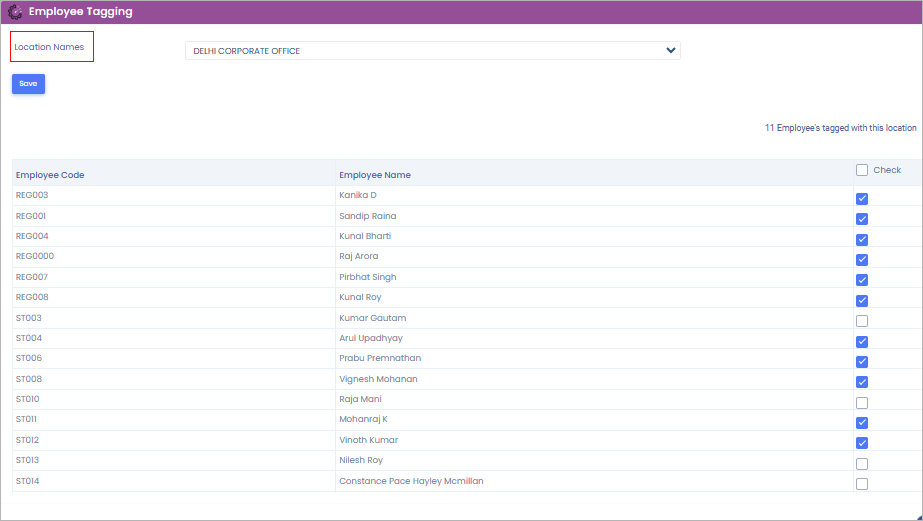Viewport: 923px width, 521px height.
Task: Check the checkbox for Nilesh Roy
Action: [x=862, y=464]
